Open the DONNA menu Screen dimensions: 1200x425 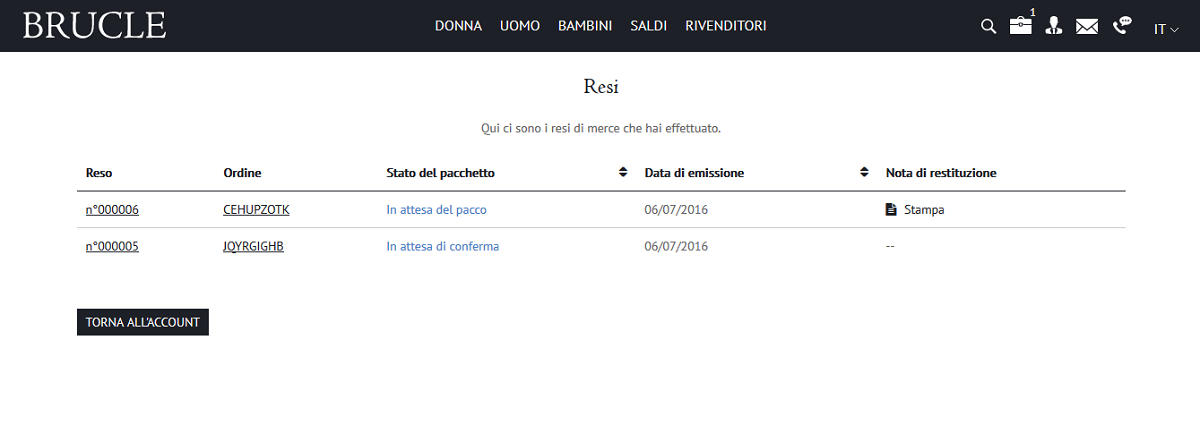click(x=458, y=26)
